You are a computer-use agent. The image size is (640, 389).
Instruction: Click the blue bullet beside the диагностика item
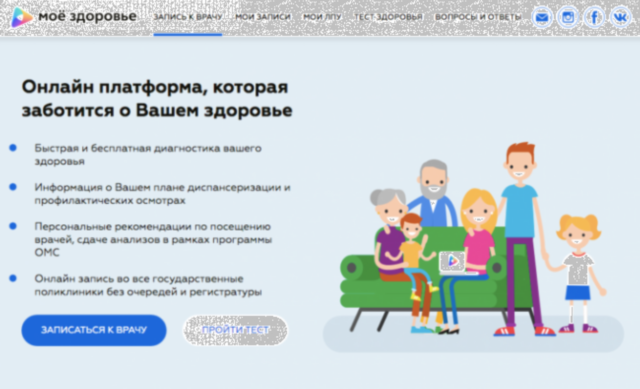coord(13,148)
